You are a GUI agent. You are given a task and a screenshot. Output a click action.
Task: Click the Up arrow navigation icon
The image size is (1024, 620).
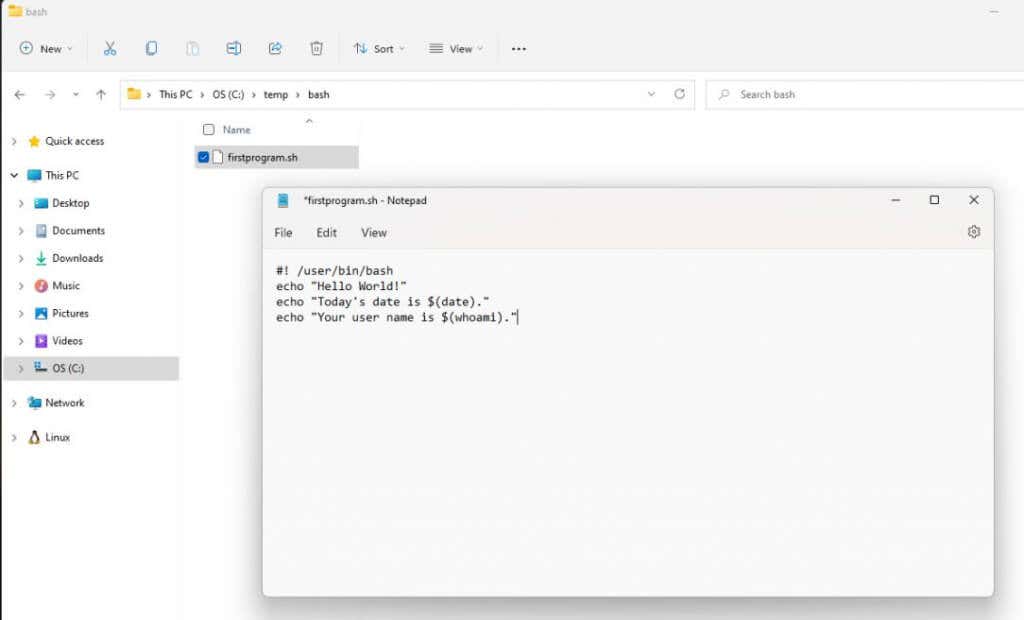tap(101, 95)
